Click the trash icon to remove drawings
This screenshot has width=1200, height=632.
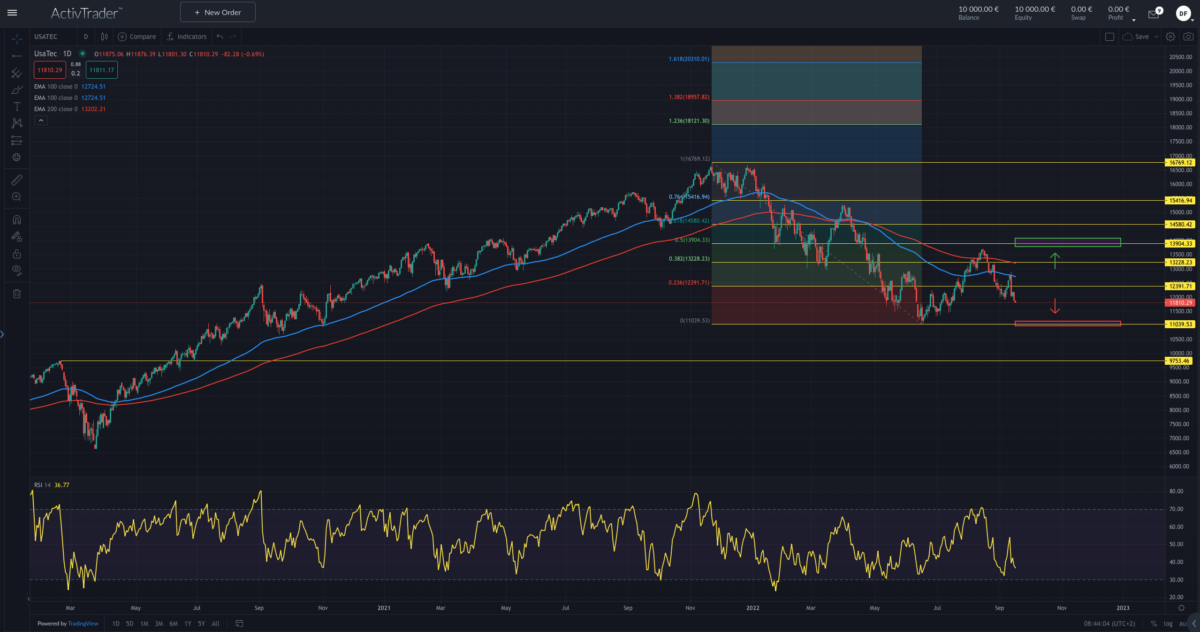coord(16,294)
